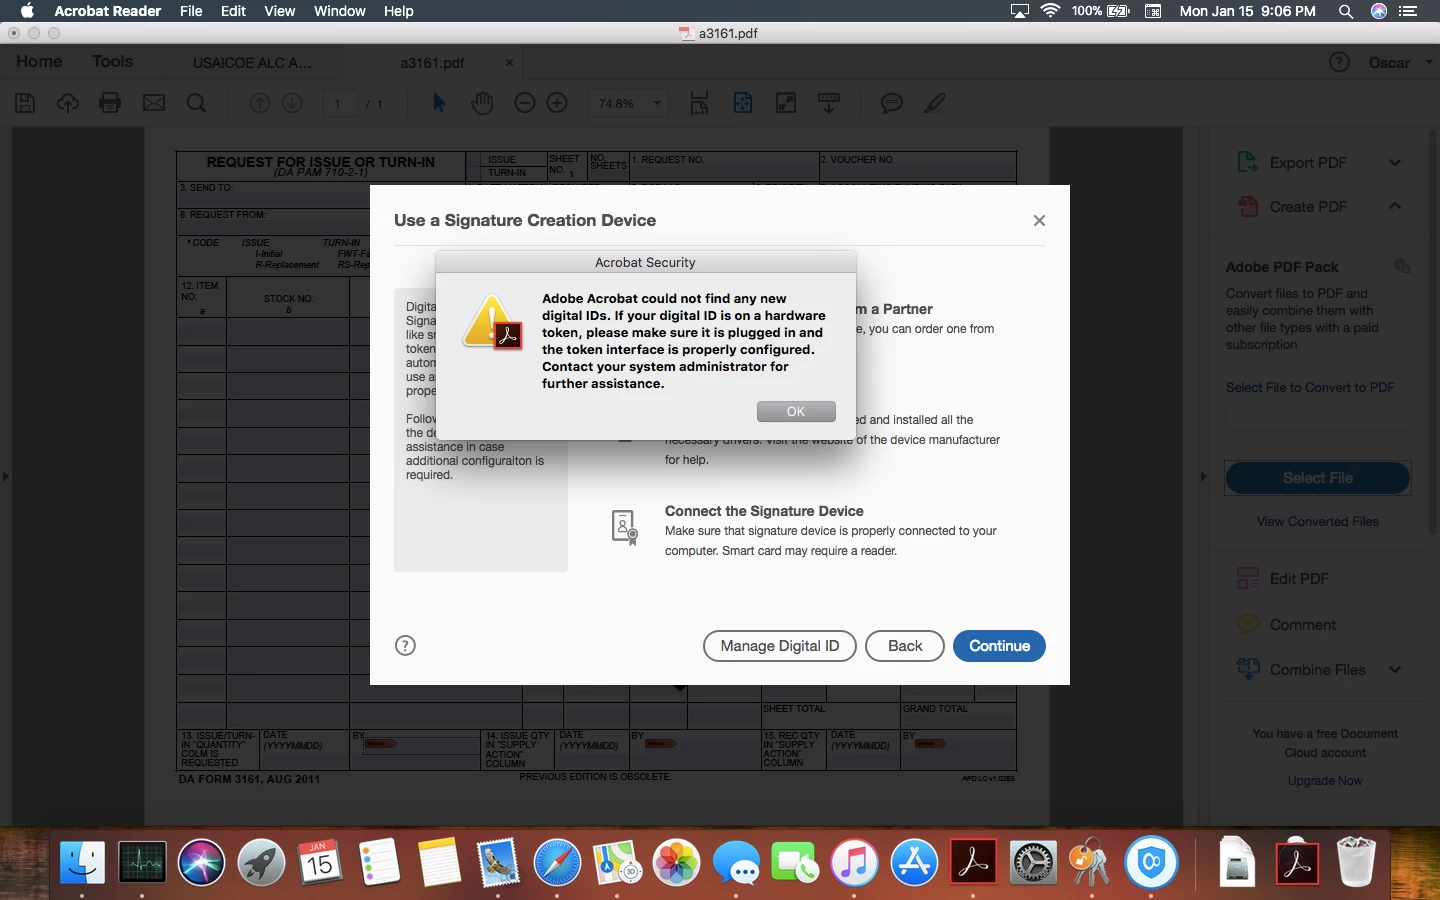Zoom out with the minus icon

click(x=525, y=103)
